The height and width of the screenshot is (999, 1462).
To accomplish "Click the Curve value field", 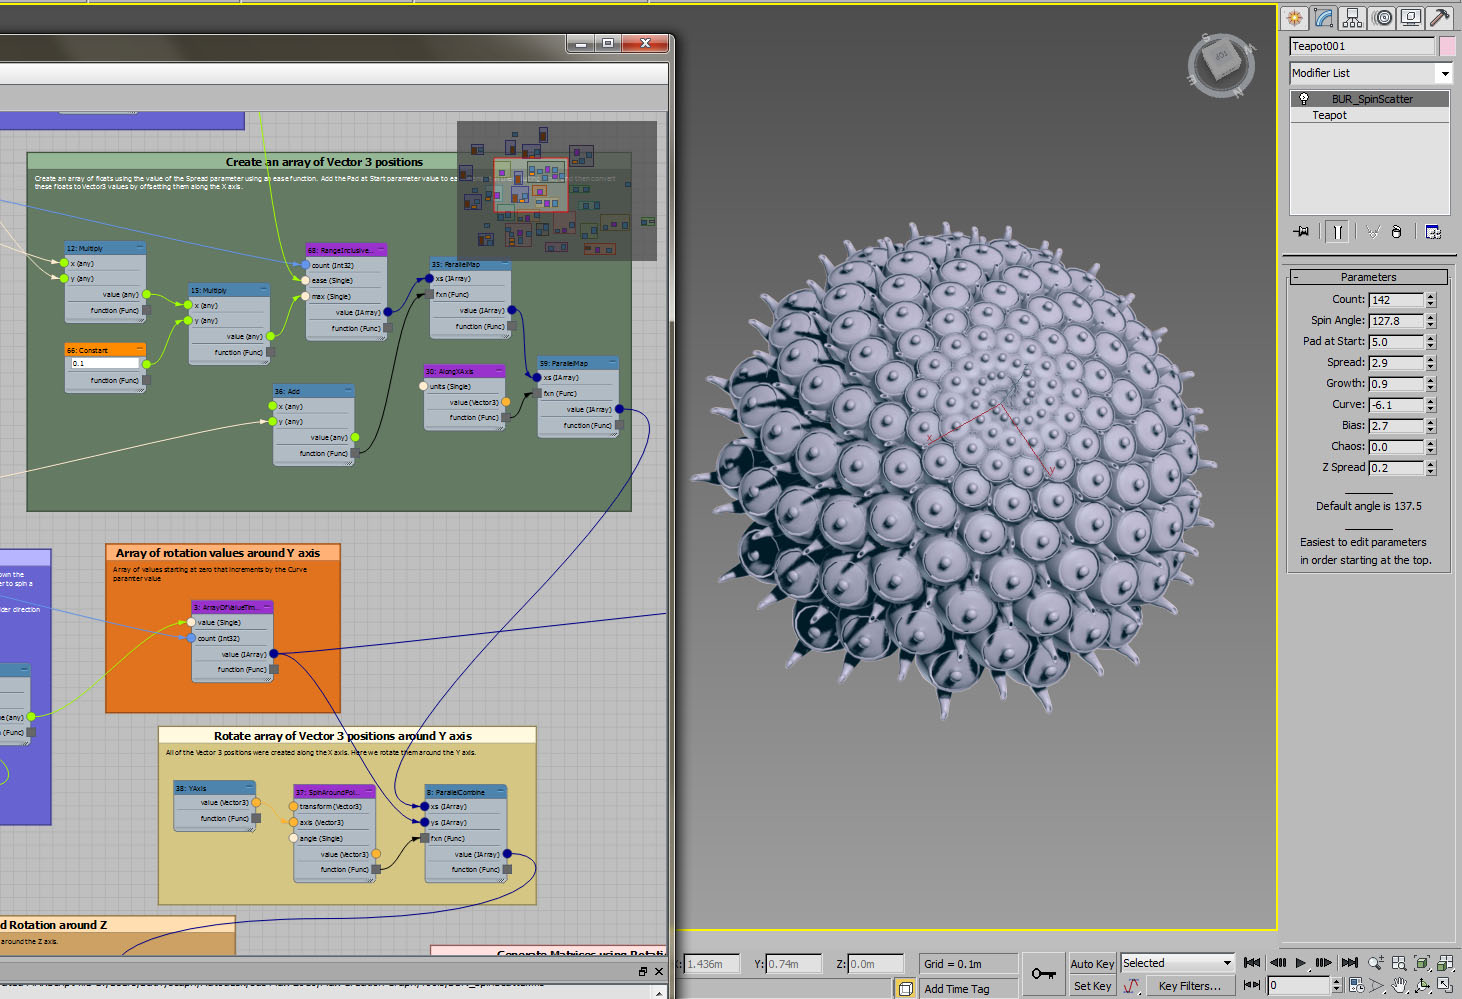I will (x=1396, y=405).
